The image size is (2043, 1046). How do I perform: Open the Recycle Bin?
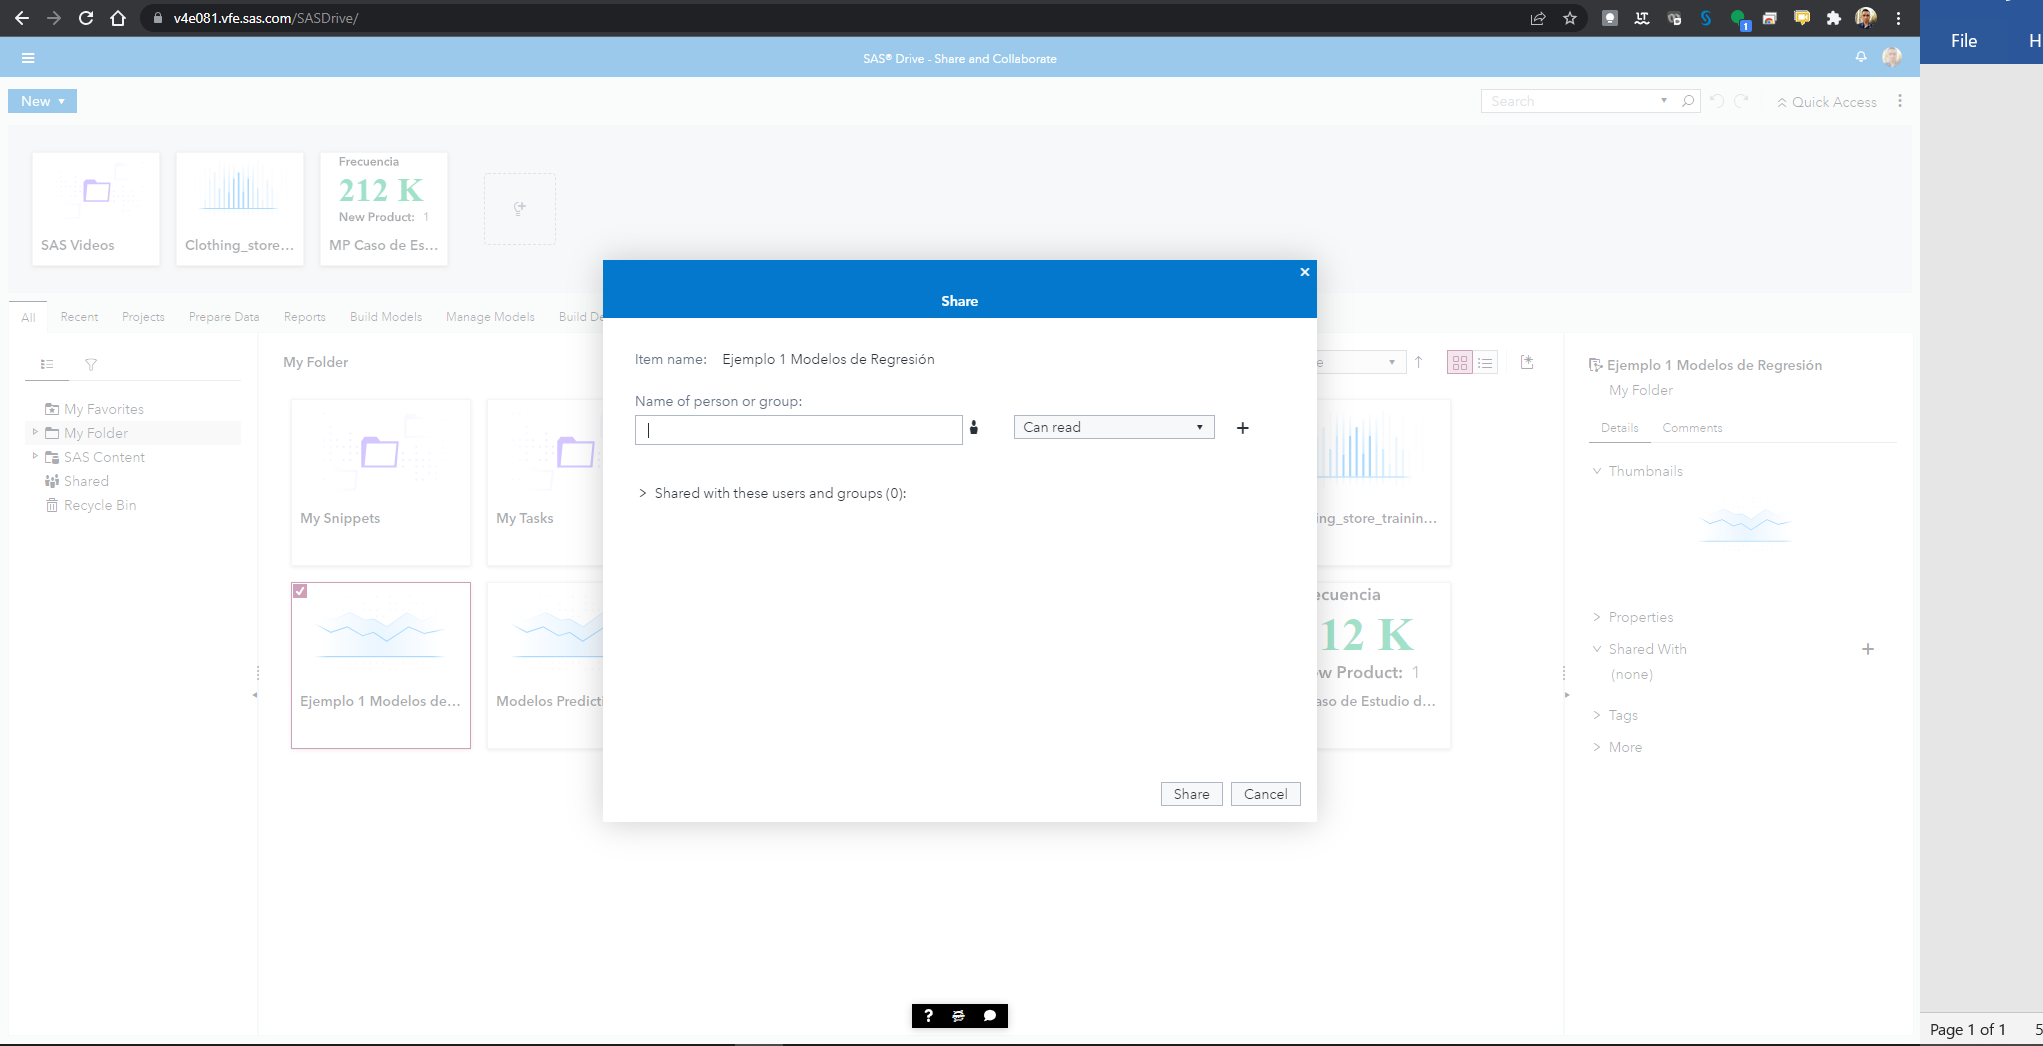click(99, 505)
